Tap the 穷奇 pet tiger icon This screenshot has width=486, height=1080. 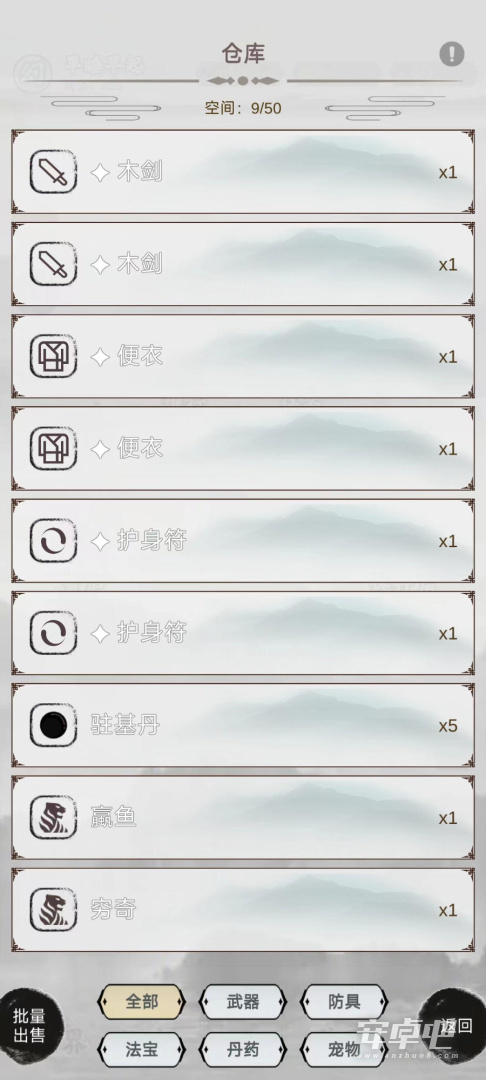click(x=53, y=910)
